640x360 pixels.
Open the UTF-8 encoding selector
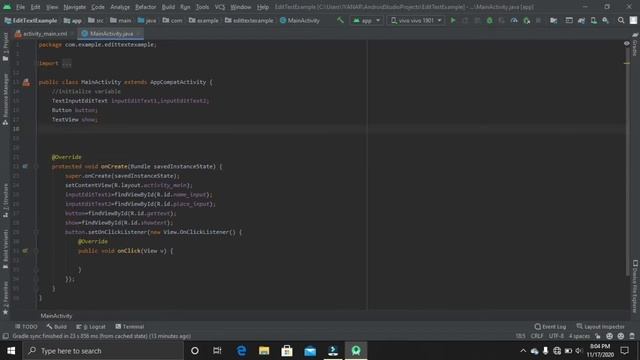556,336
